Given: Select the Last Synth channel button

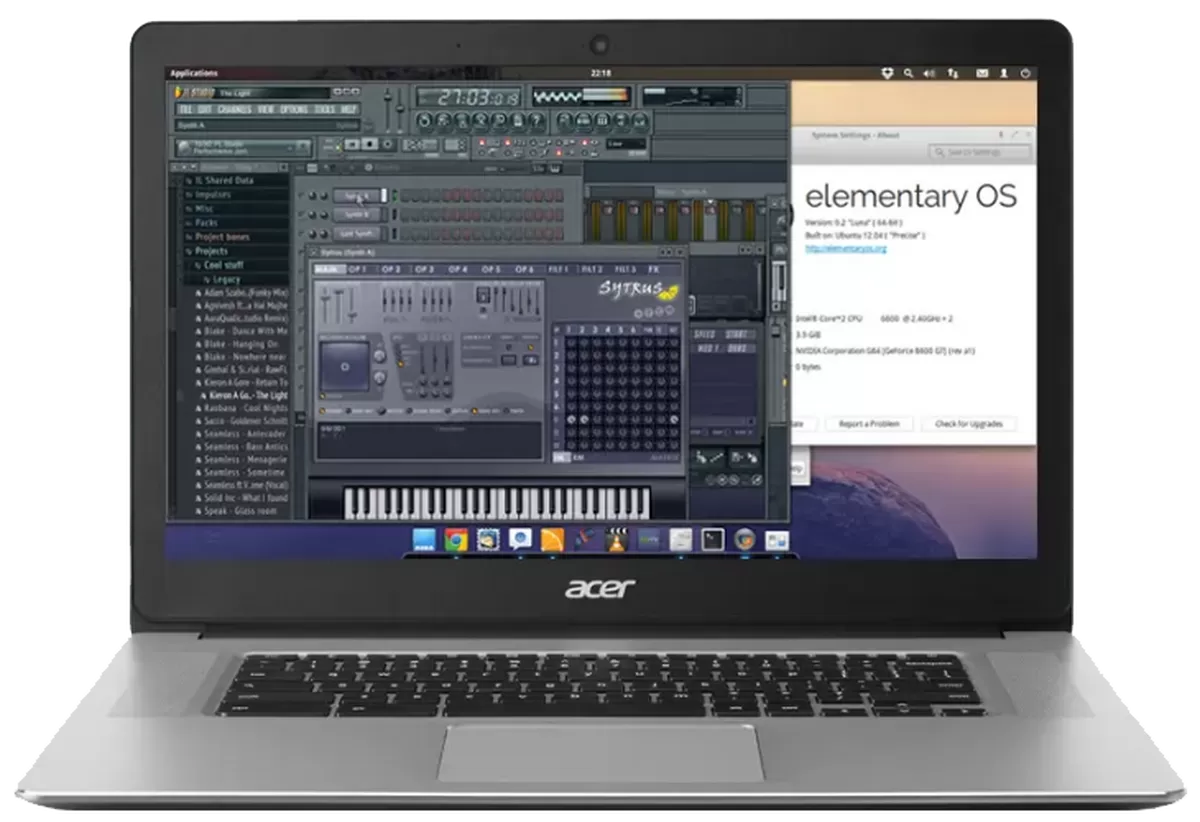Looking at the screenshot, I should [357, 233].
